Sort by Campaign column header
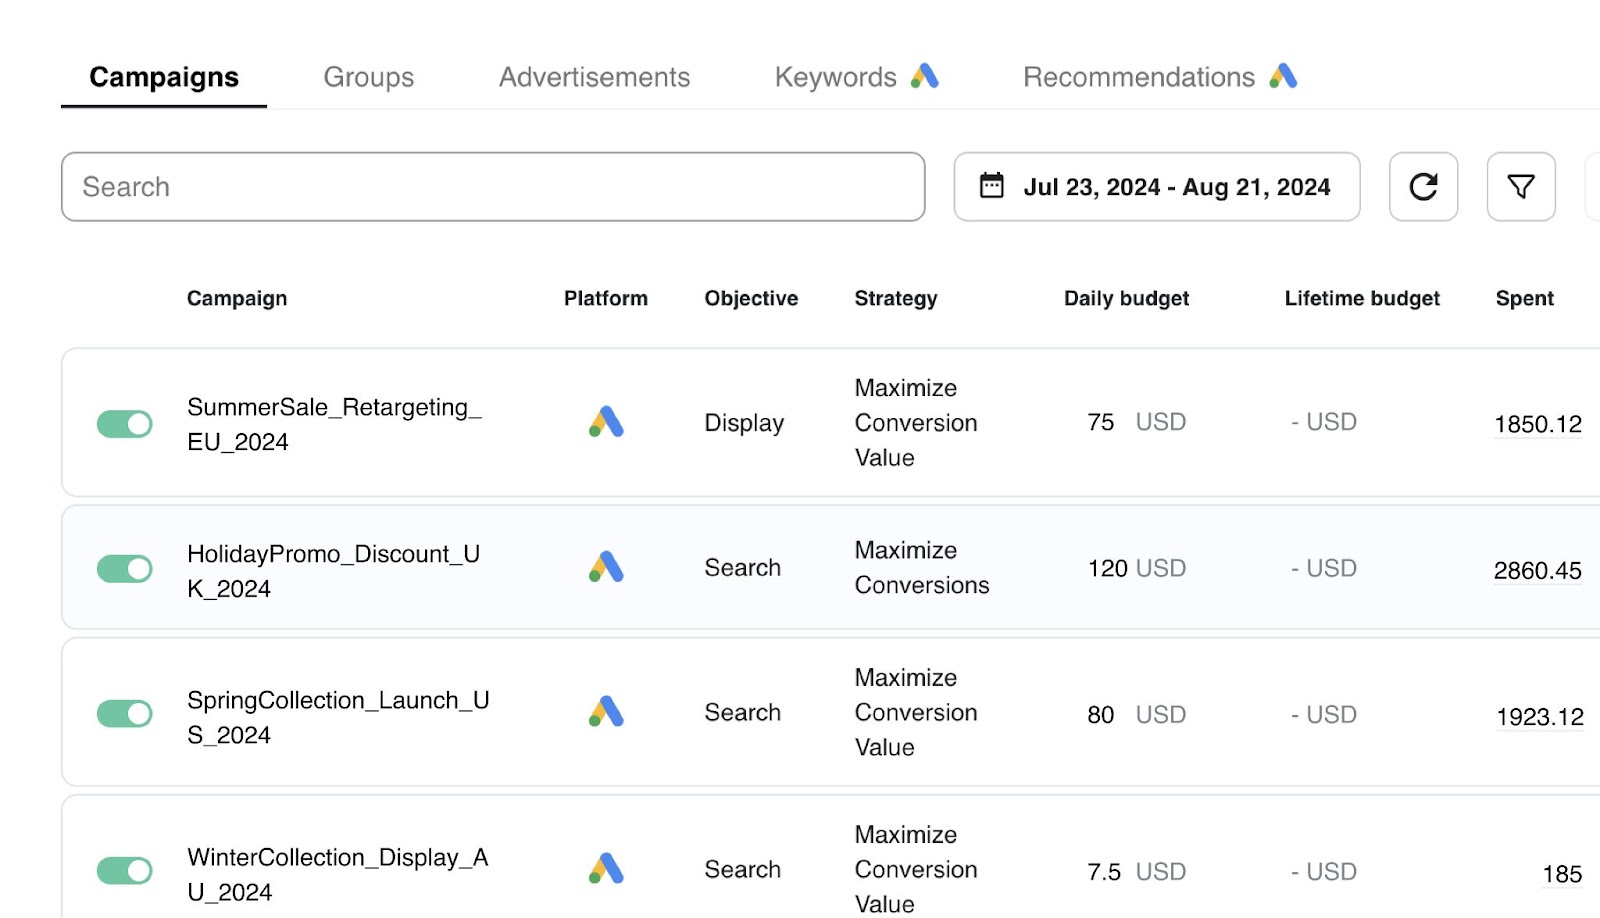Image resolution: width=1600 pixels, height=918 pixels. click(x=237, y=298)
